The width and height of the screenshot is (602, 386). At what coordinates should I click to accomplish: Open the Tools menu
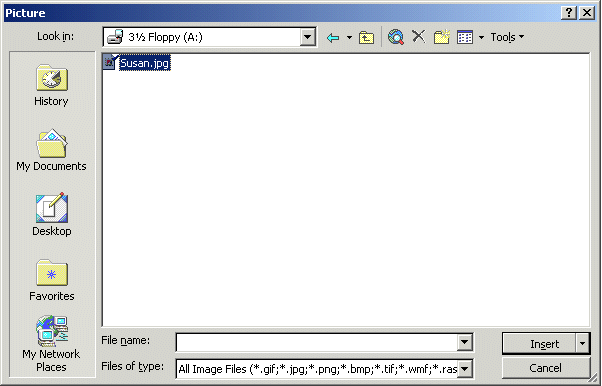click(507, 37)
